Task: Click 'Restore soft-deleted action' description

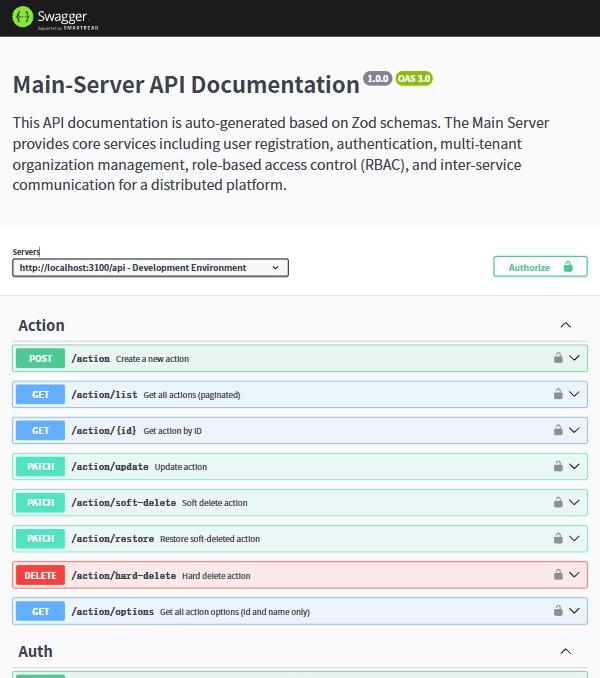Action: click(210, 539)
